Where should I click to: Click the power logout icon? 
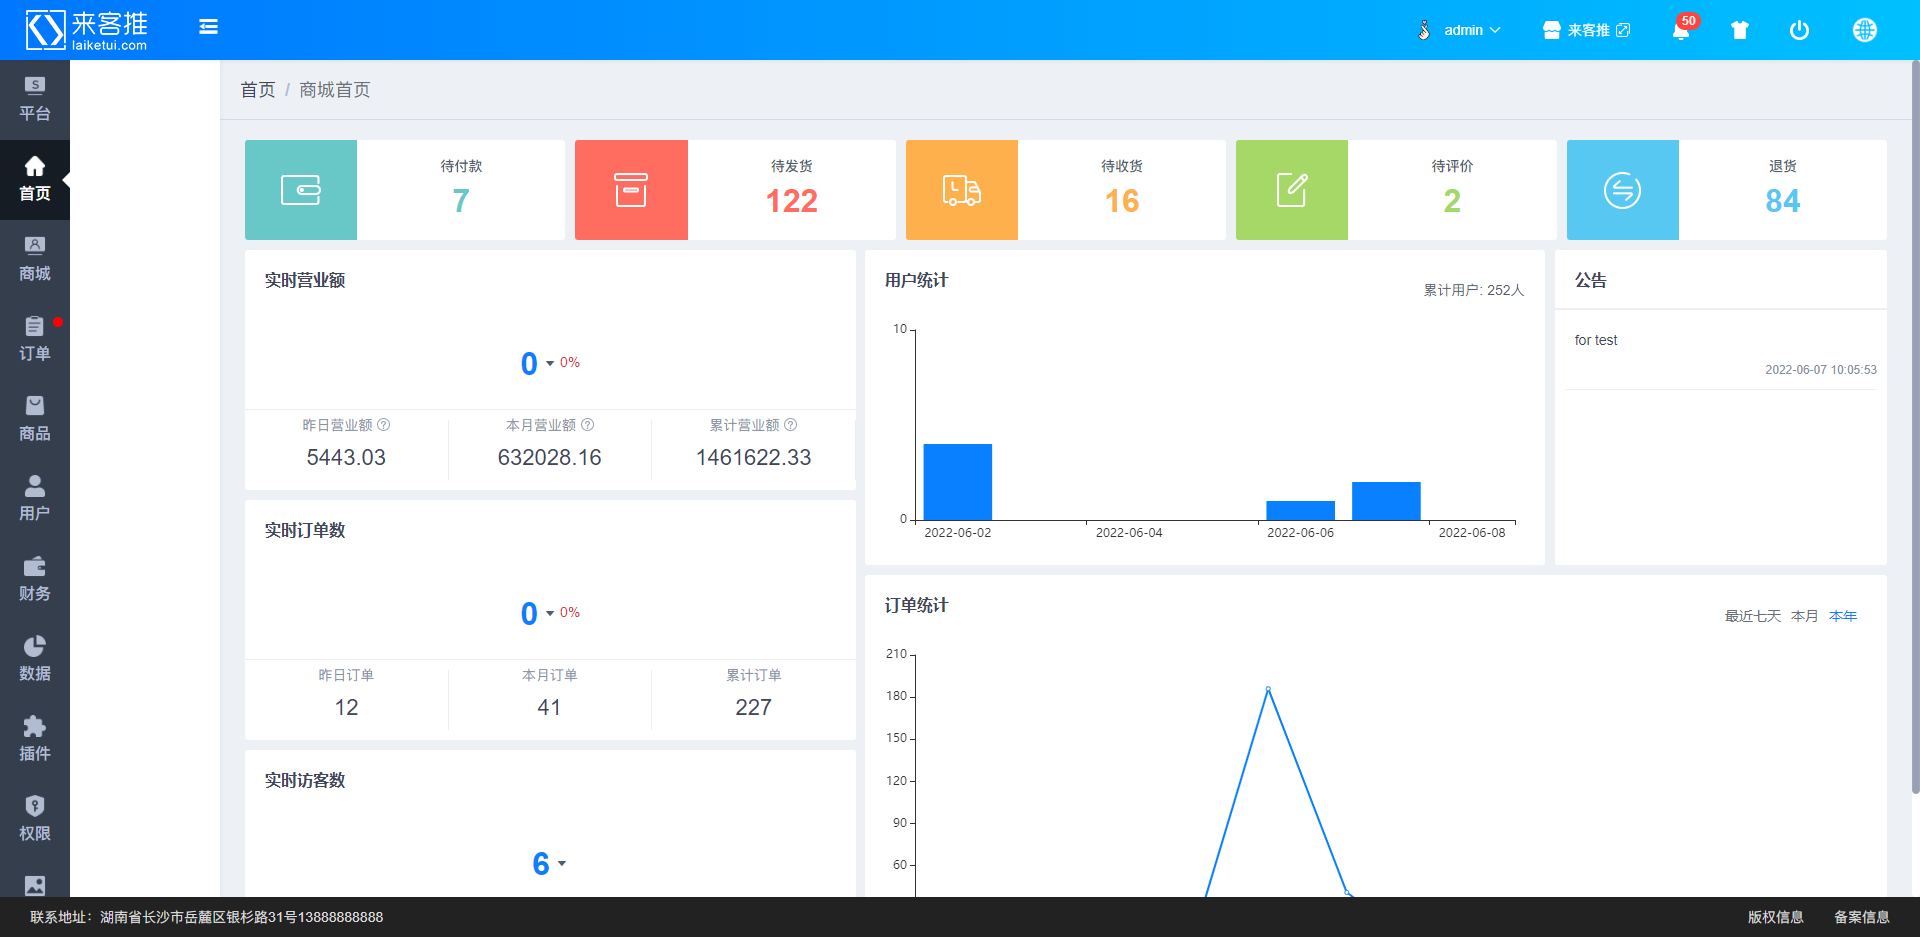click(1799, 30)
